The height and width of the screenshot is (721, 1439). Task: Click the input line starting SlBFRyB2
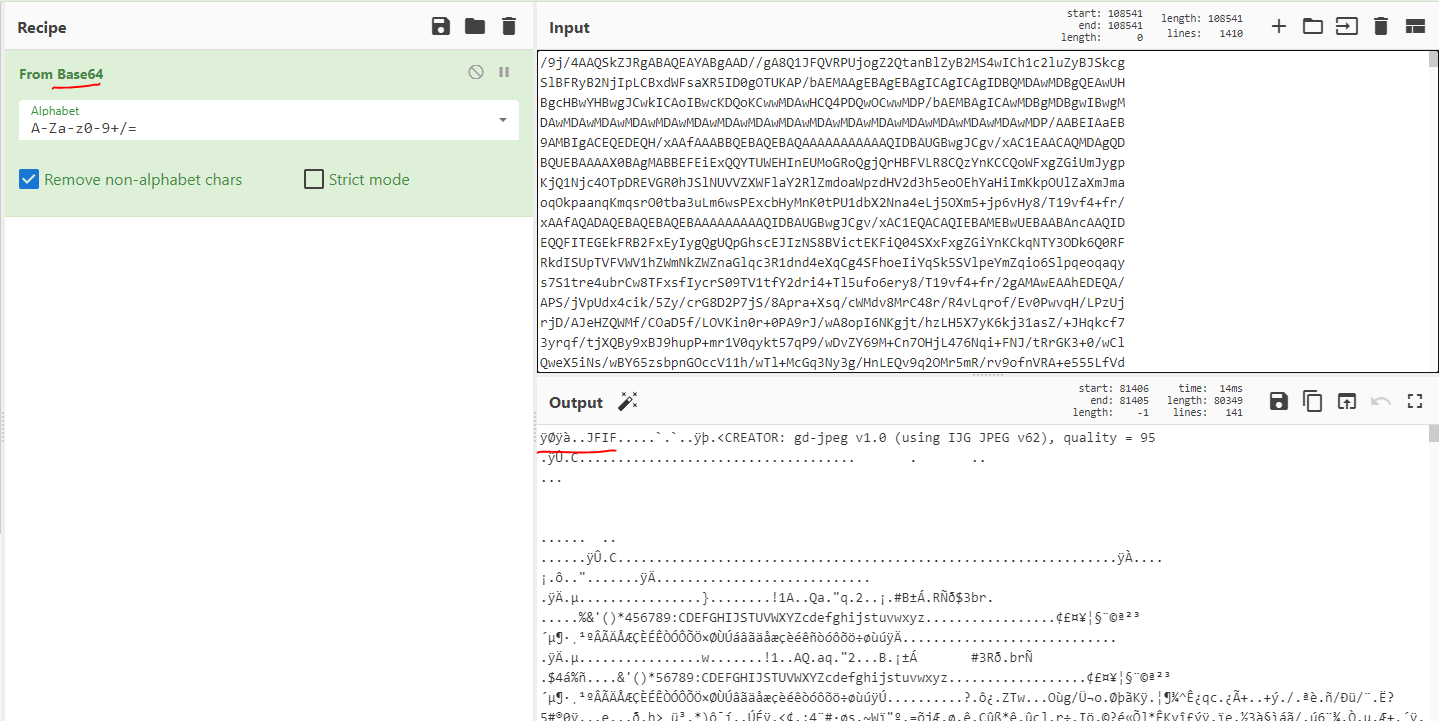click(x=832, y=82)
